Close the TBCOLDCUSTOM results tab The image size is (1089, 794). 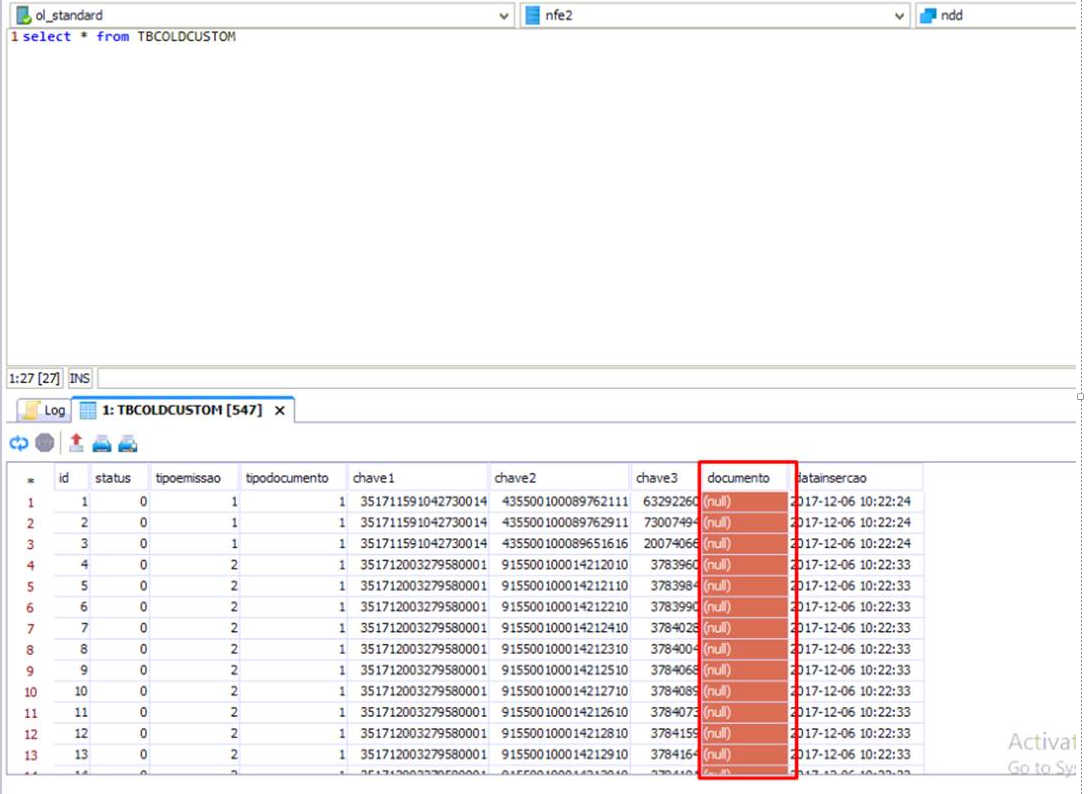point(280,410)
